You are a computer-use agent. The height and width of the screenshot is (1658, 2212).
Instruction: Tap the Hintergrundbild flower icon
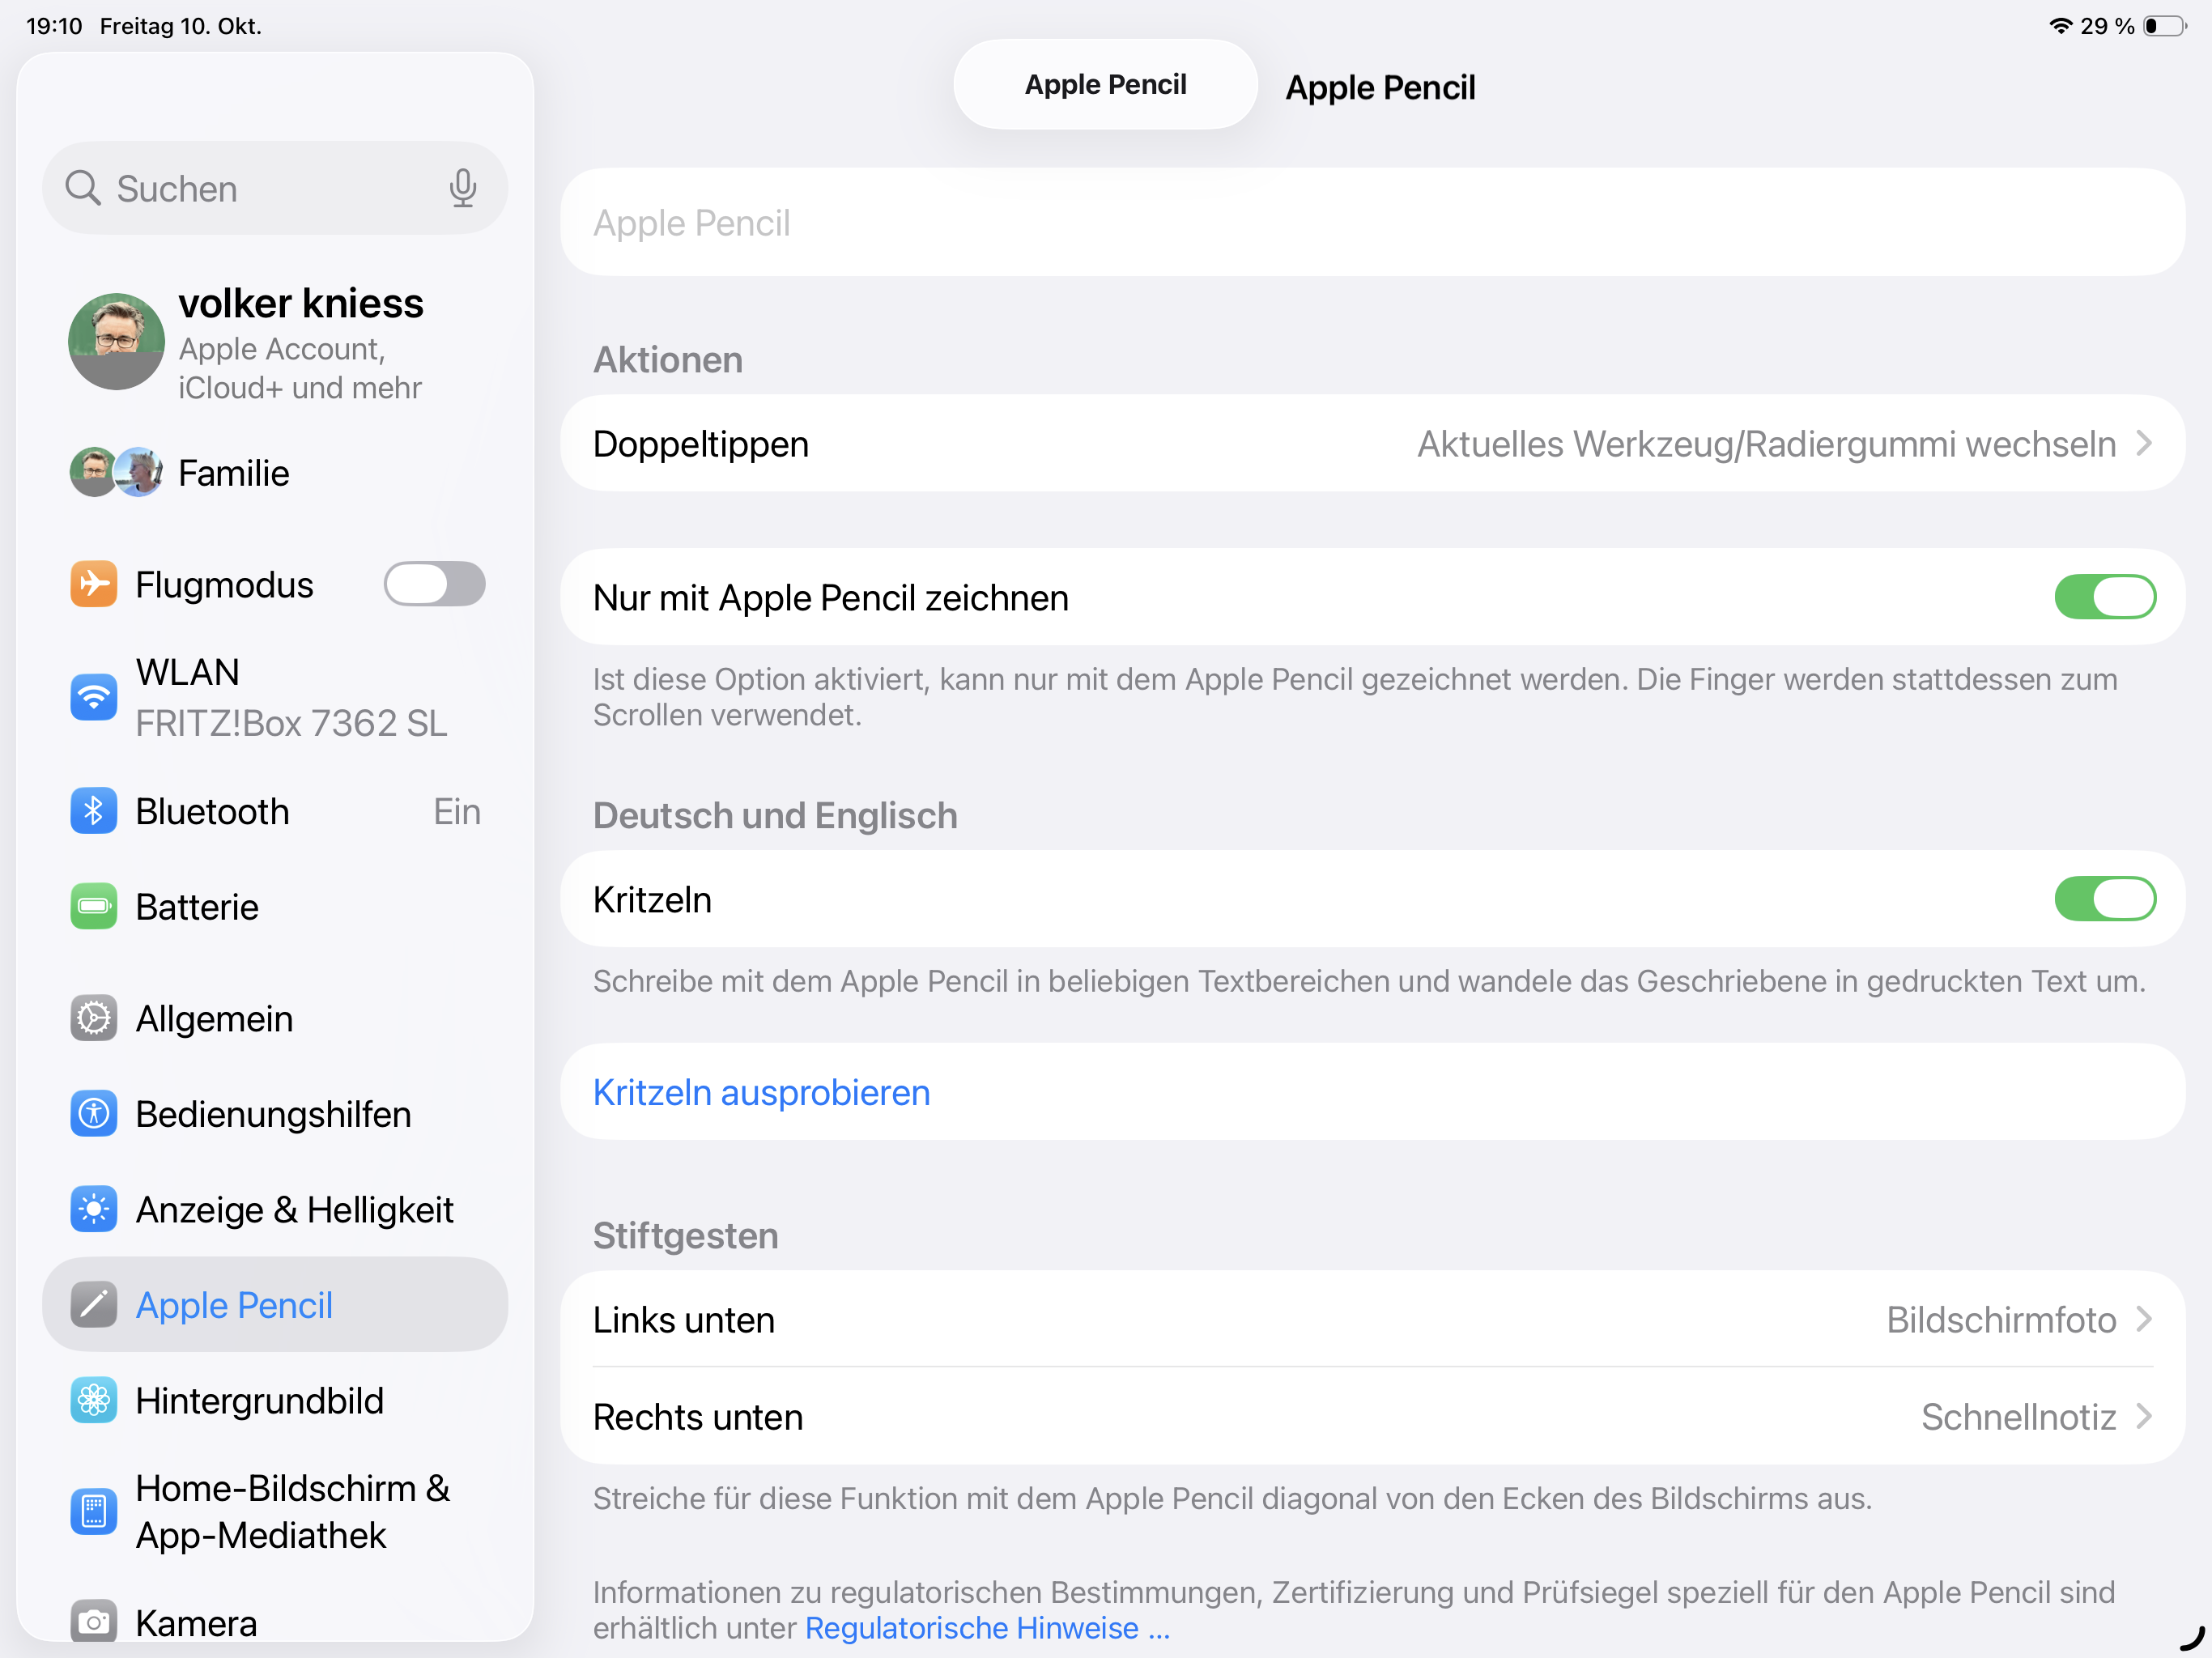click(x=94, y=1400)
